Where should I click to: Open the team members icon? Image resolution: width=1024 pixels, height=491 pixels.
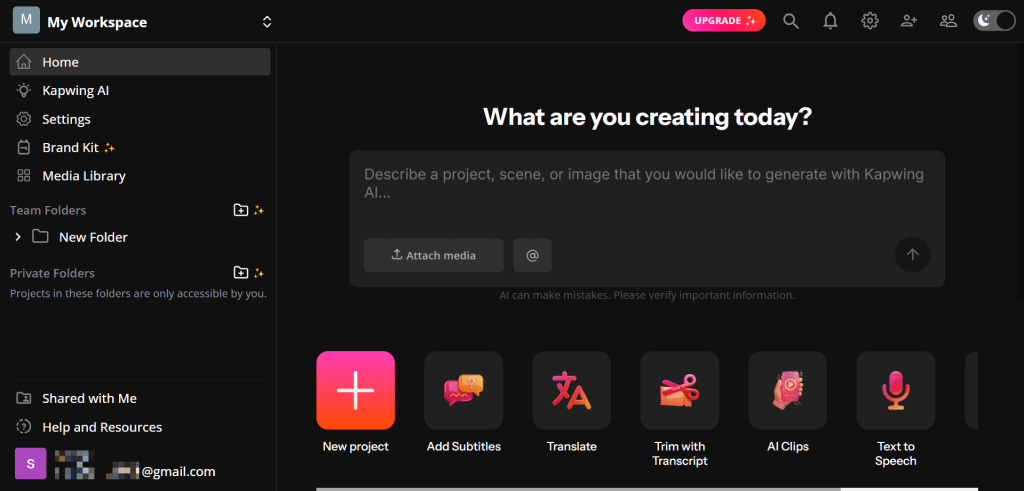[x=948, y=22]
